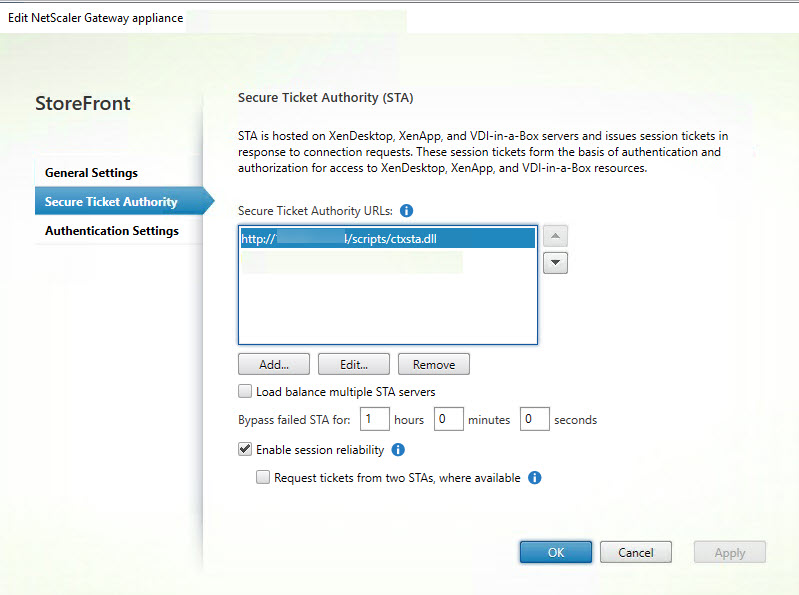
Task: Click info icon next to Enable session reliability
Action: click(398, 450)
